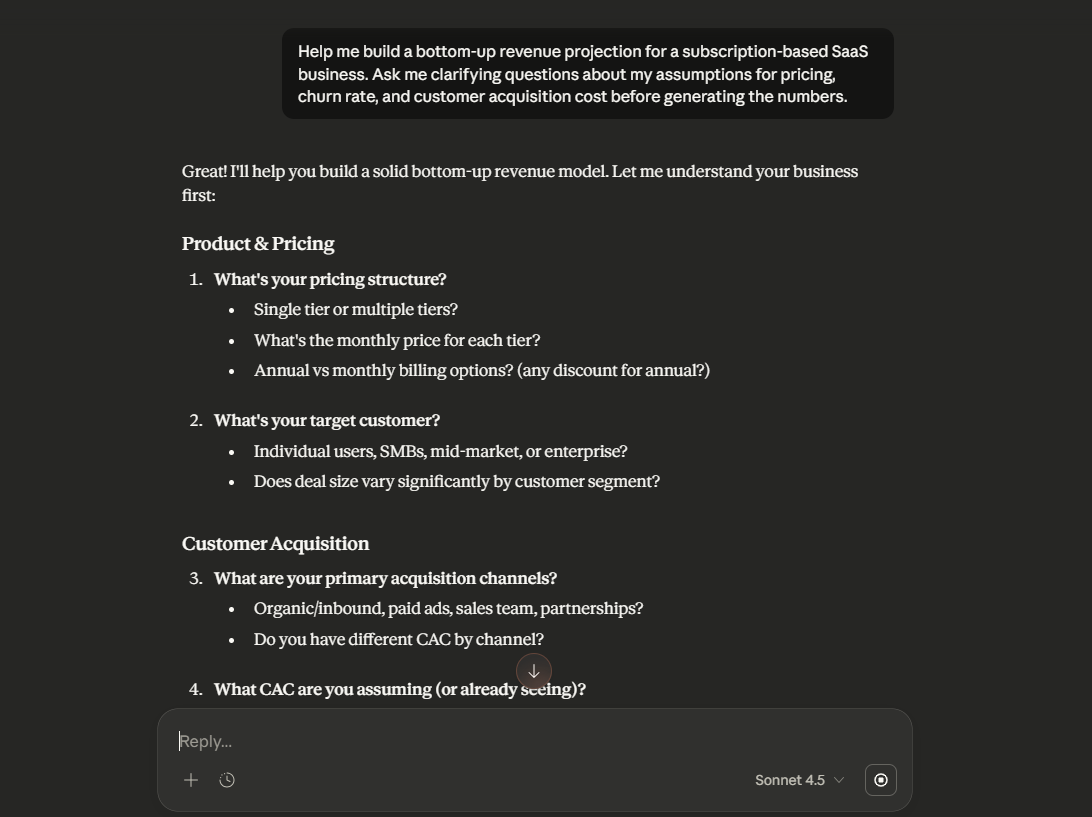1092x817 pixels.
Task: Click the bullet about annual billing discounts
Action: click(x=482, y=370)
